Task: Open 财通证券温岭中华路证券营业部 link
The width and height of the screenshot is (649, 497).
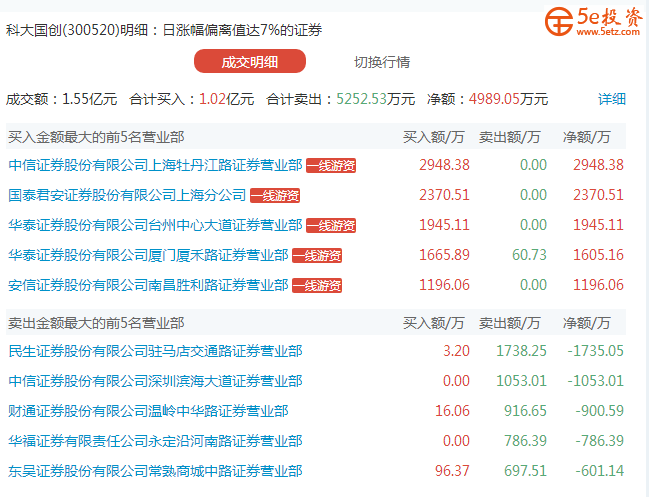Action: click(x=148, y=411)
